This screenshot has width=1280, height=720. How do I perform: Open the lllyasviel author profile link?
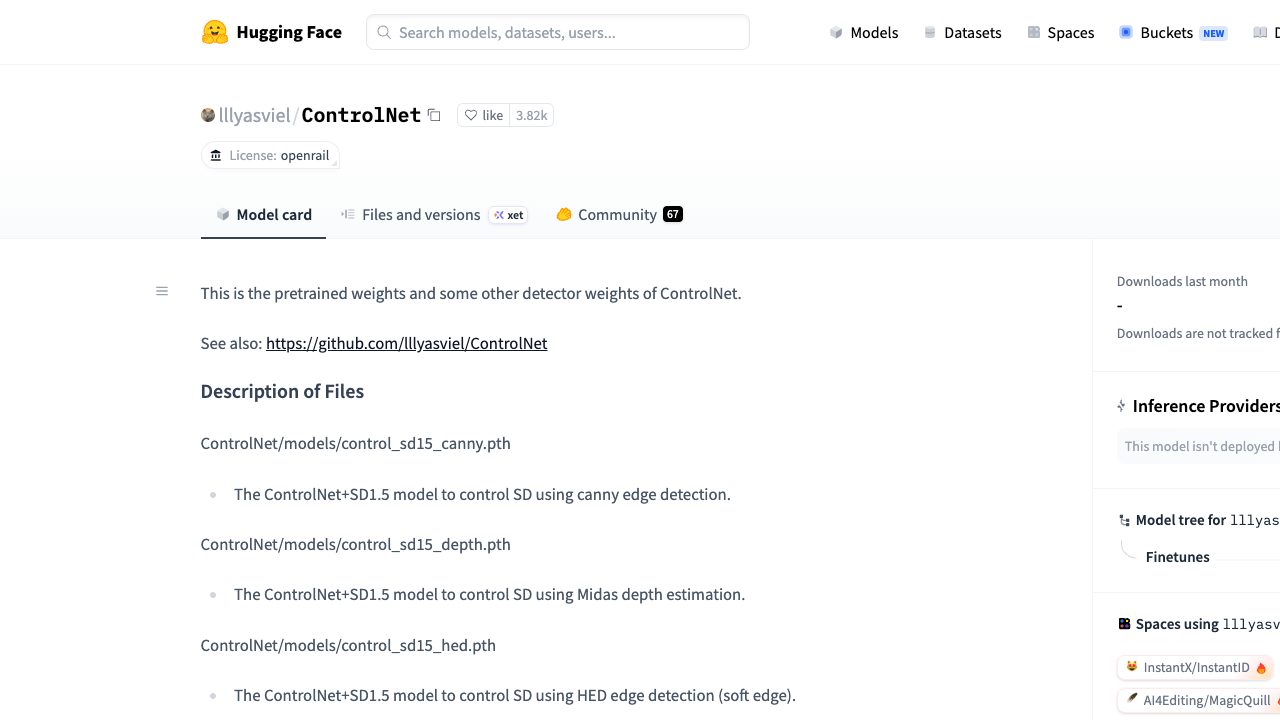coord(254,115)
